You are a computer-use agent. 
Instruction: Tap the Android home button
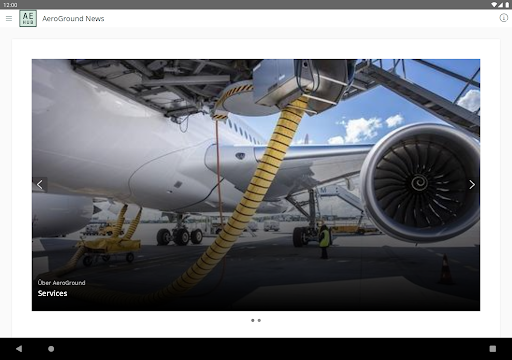[51, 349]
